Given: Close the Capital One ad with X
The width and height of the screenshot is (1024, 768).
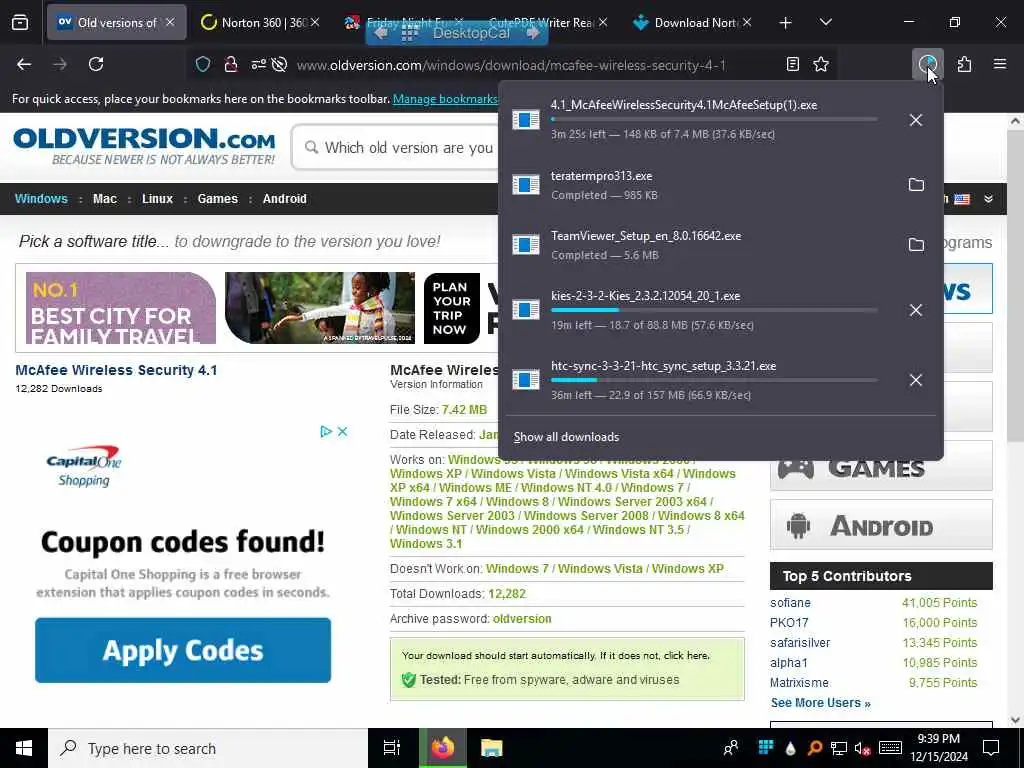Looking at the screenshot, I should coord(342,432).
